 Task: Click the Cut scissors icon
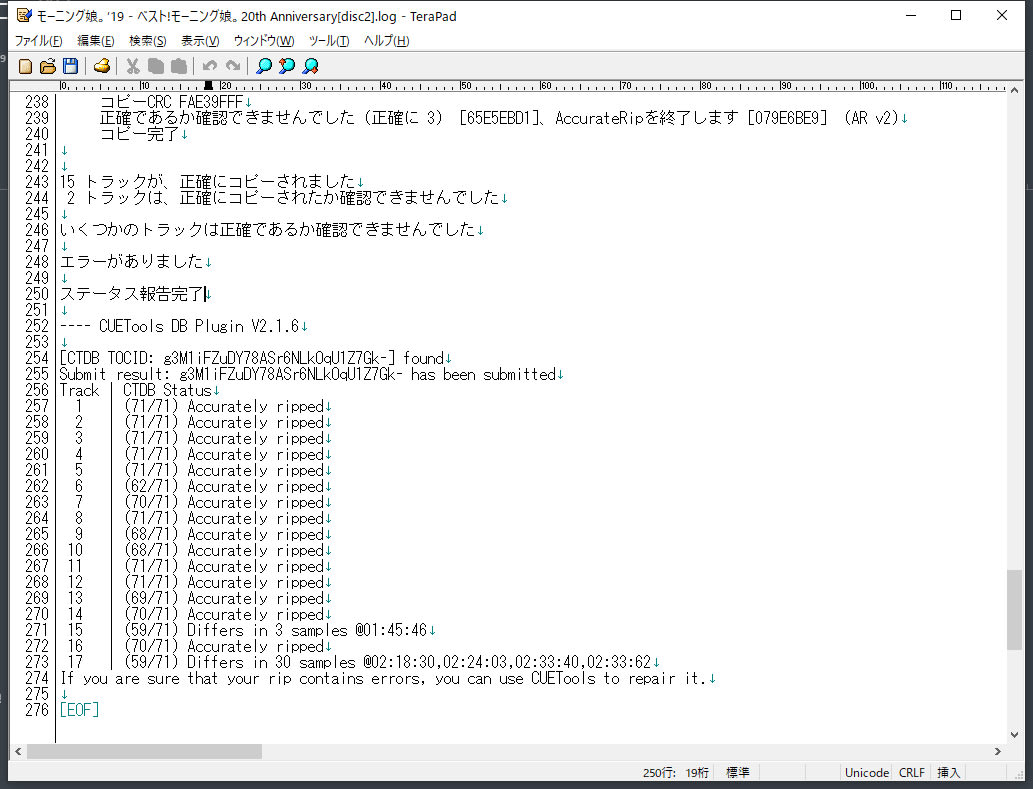pos(132,66)
